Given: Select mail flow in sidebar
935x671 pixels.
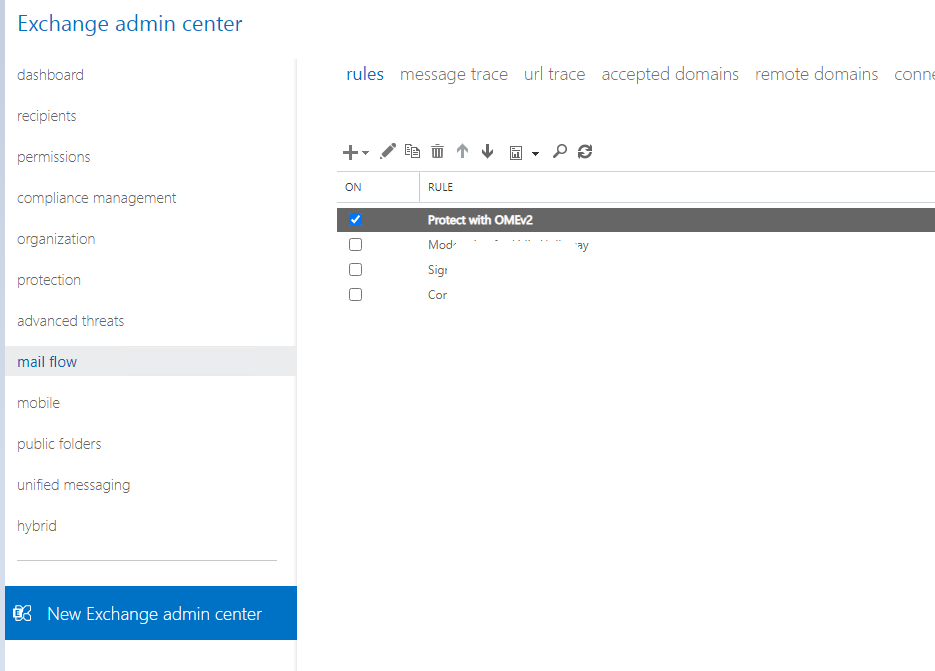Looking at the screenshot, I should 150,361.
